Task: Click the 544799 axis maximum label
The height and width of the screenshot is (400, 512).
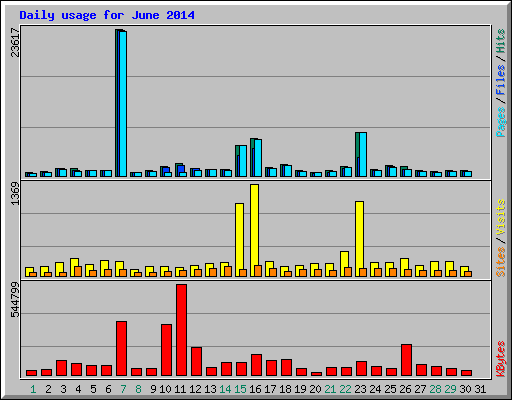Action: click(15, 300)
